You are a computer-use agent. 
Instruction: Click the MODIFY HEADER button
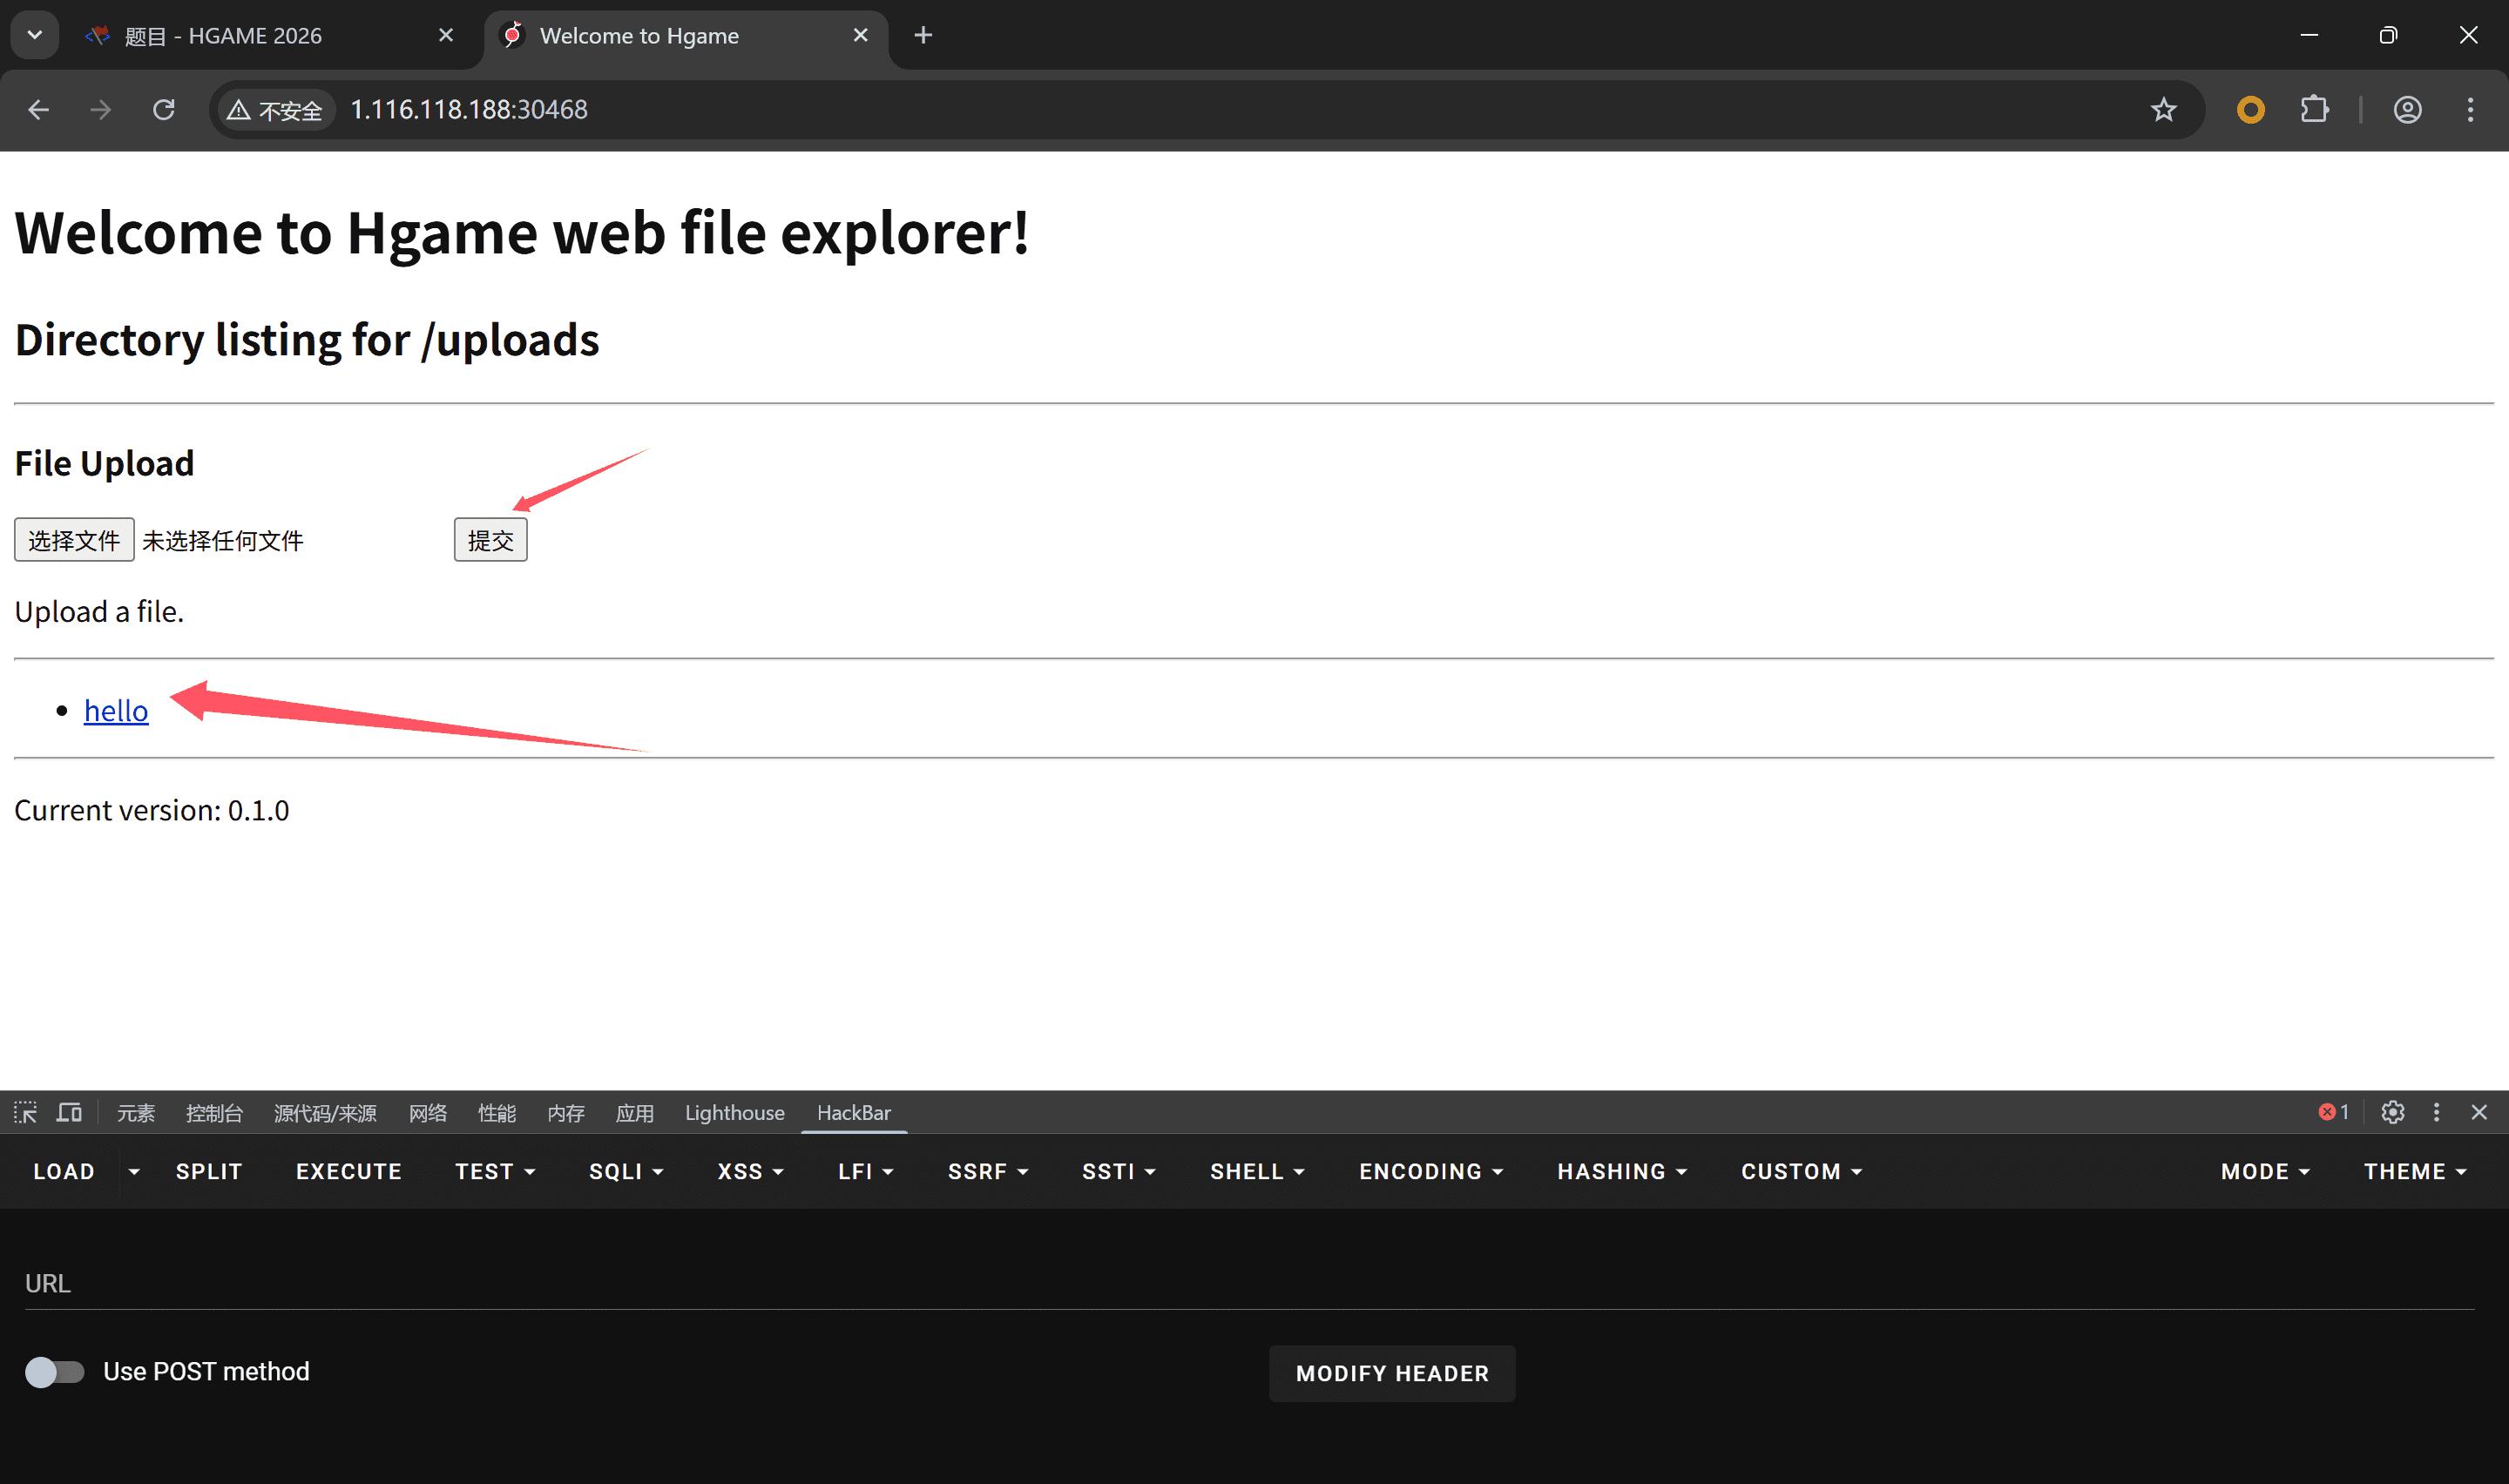tap(1391, 1373)
